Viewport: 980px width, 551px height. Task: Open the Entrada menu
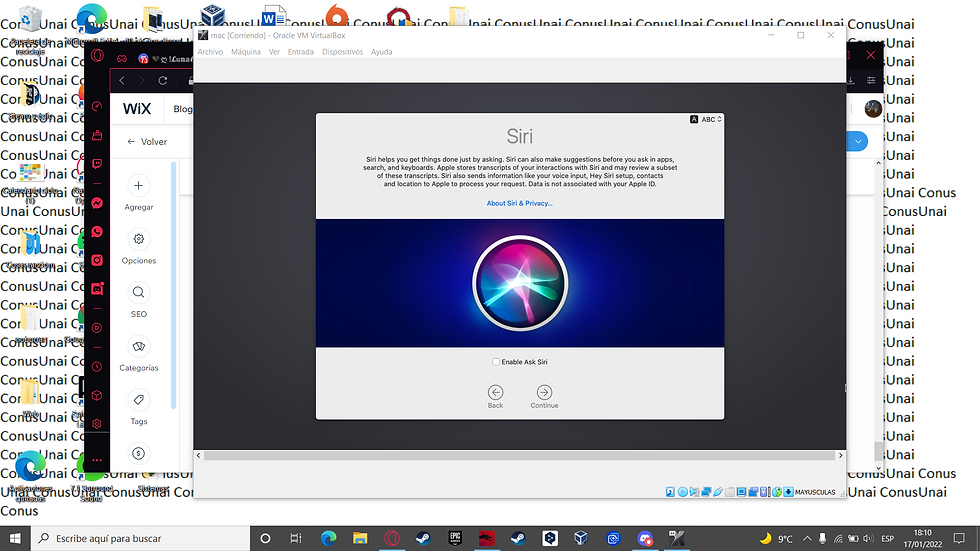pyautogui.click(x=301, y=52)
